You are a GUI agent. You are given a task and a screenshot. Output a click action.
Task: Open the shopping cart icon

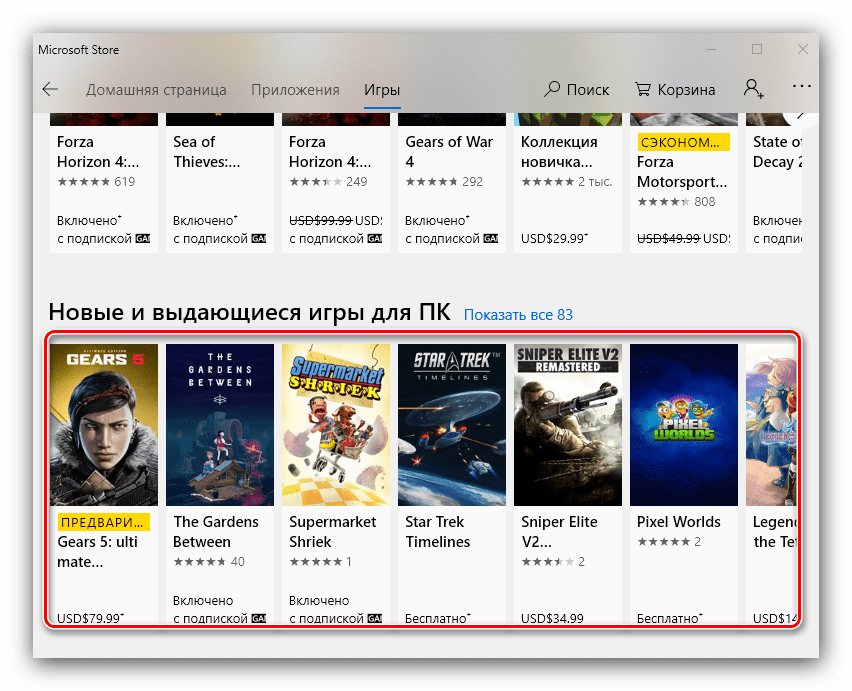[643, 89]
